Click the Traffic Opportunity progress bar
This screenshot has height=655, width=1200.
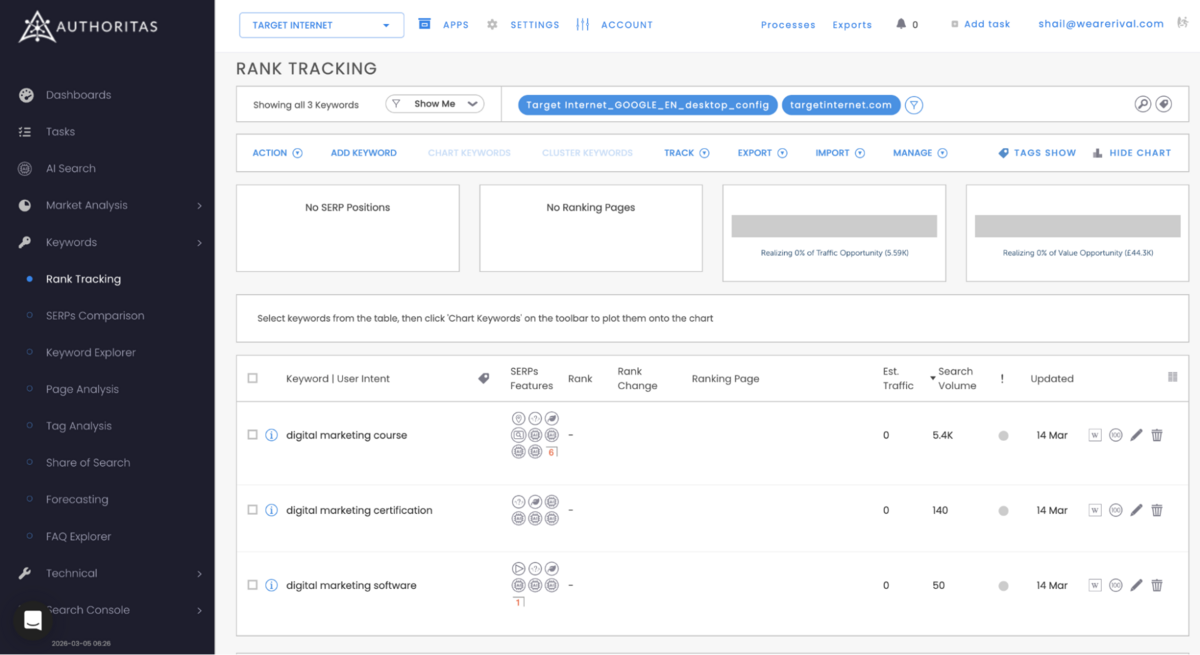pos(834,226)
